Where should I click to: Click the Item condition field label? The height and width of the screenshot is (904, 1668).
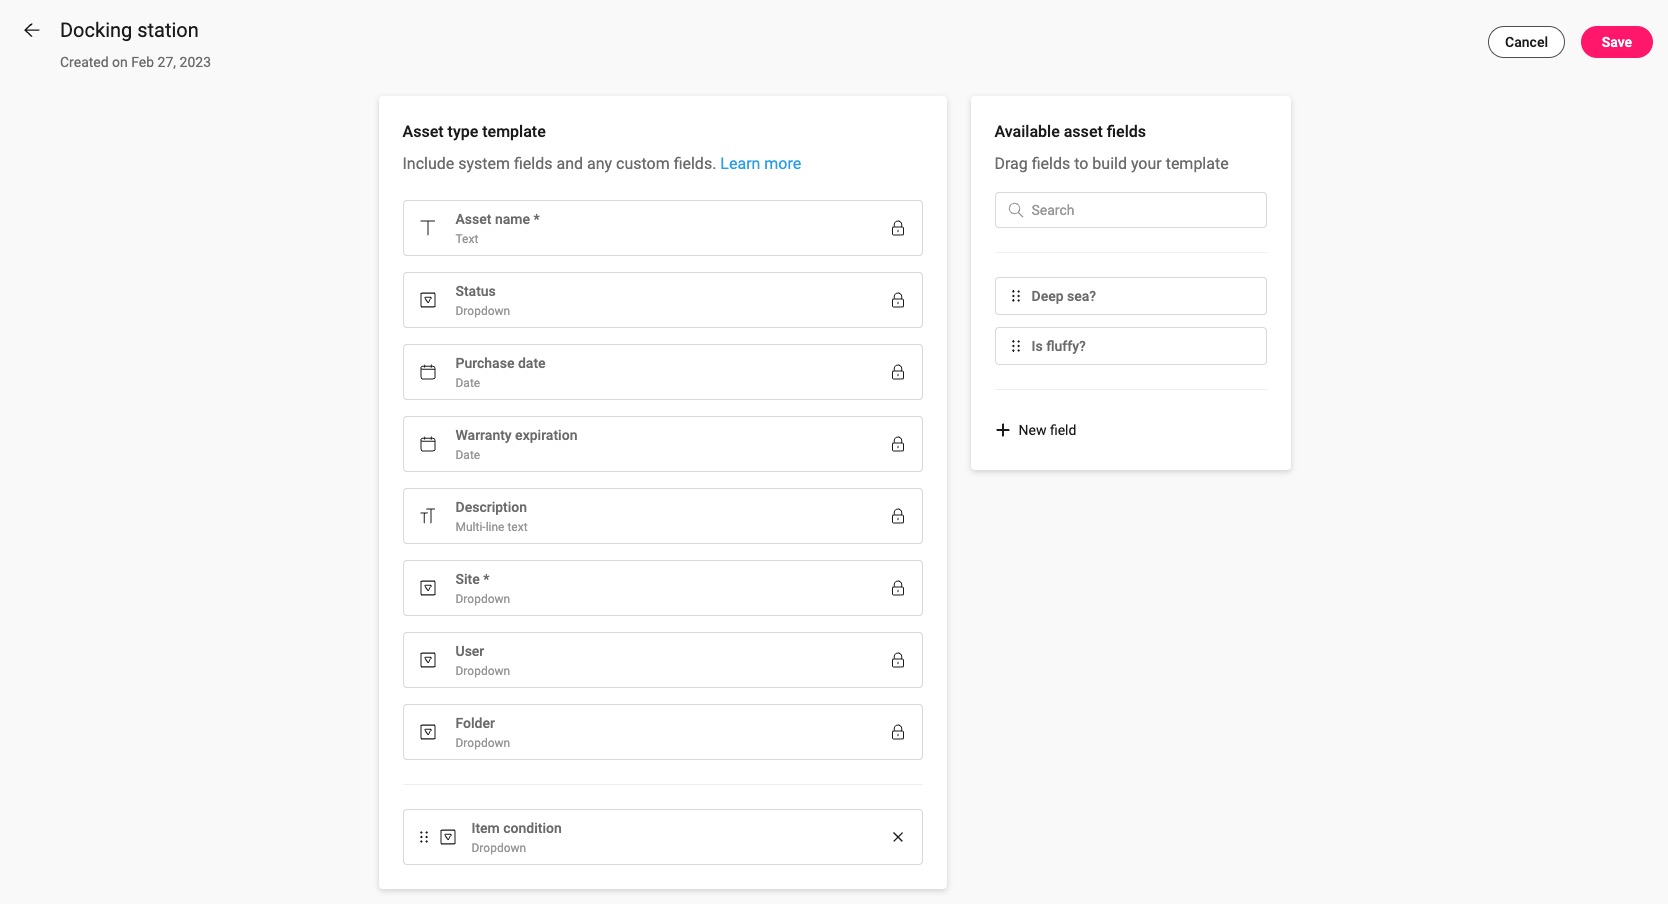(516, 828)
